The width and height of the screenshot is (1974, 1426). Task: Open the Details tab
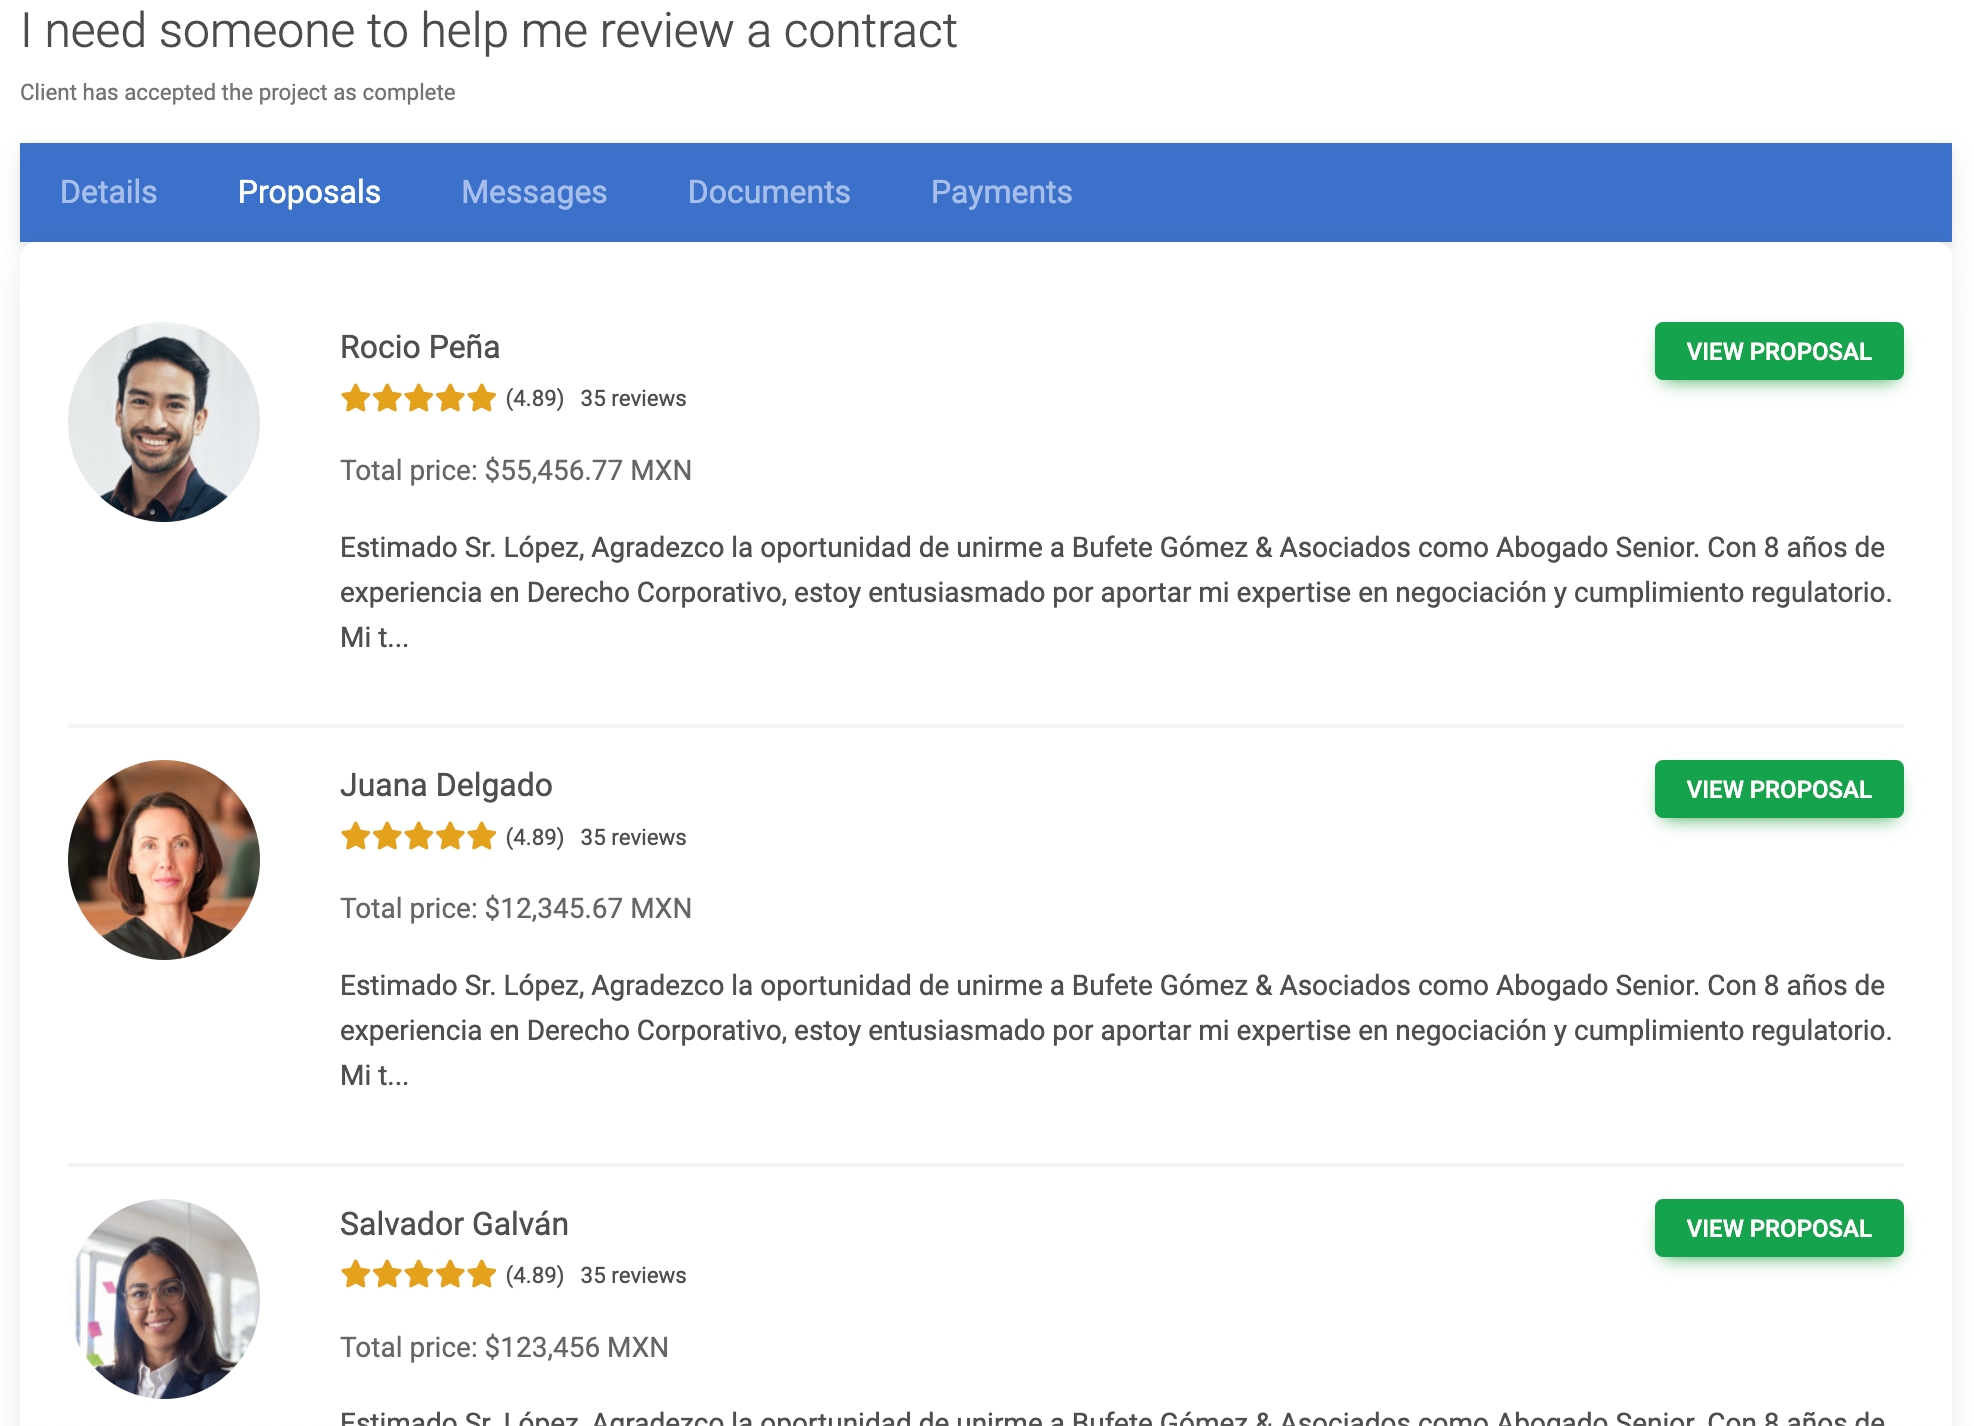(x=108, y=192)
